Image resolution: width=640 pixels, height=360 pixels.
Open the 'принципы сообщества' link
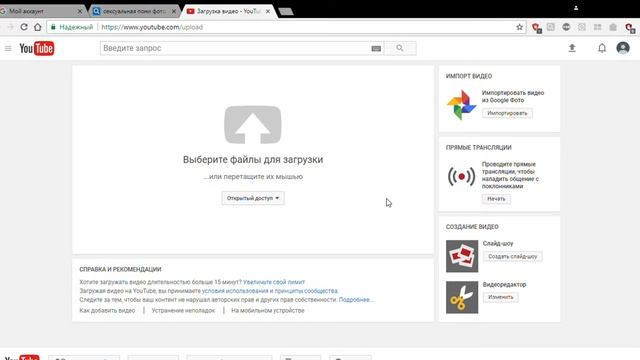(306, 291)
